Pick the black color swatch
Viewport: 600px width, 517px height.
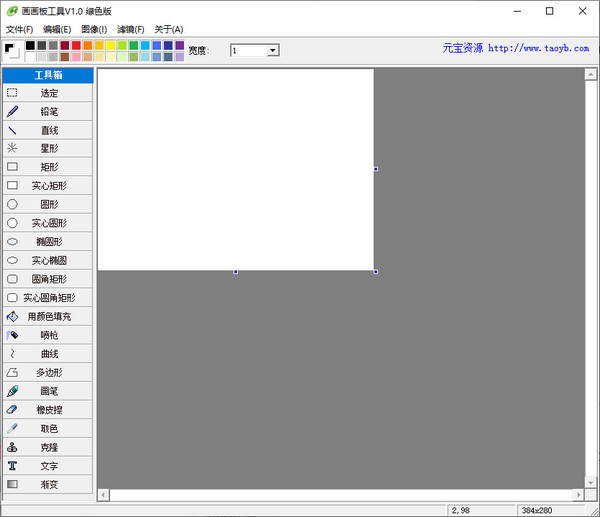coord(30,46)
